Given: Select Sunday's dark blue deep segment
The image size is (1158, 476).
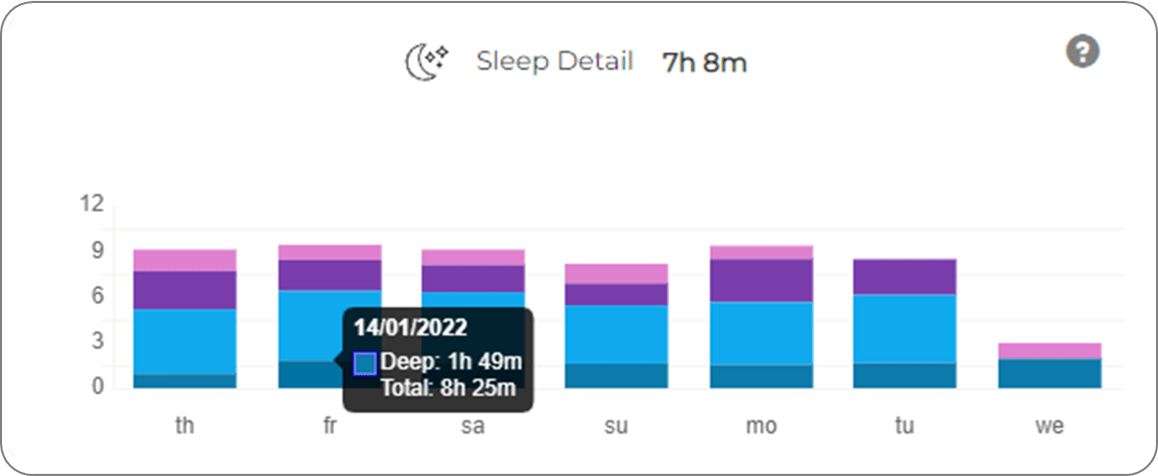Looking at the screenshot, I should (x=617, y=376).
